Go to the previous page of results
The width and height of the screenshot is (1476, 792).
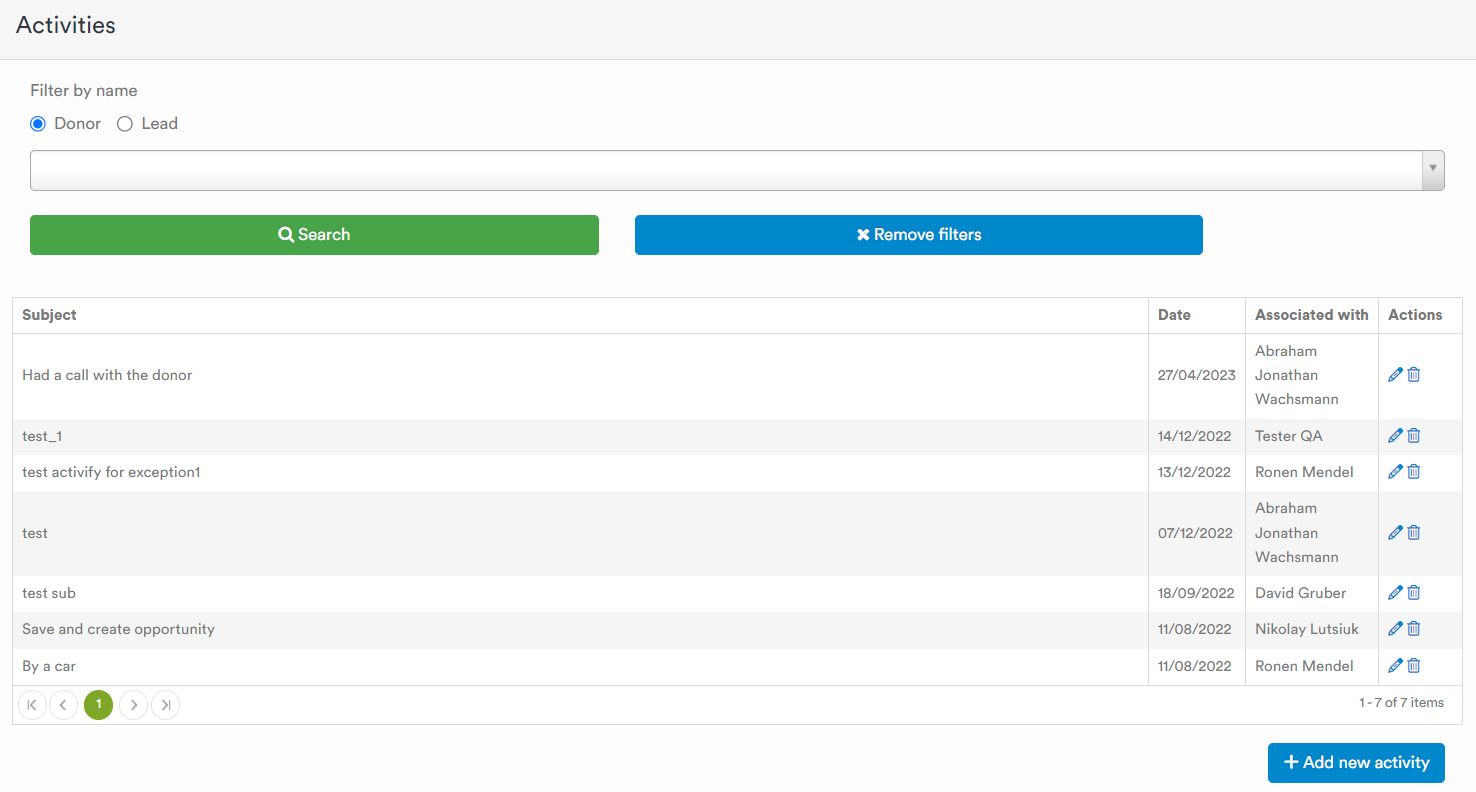point(63,705)
